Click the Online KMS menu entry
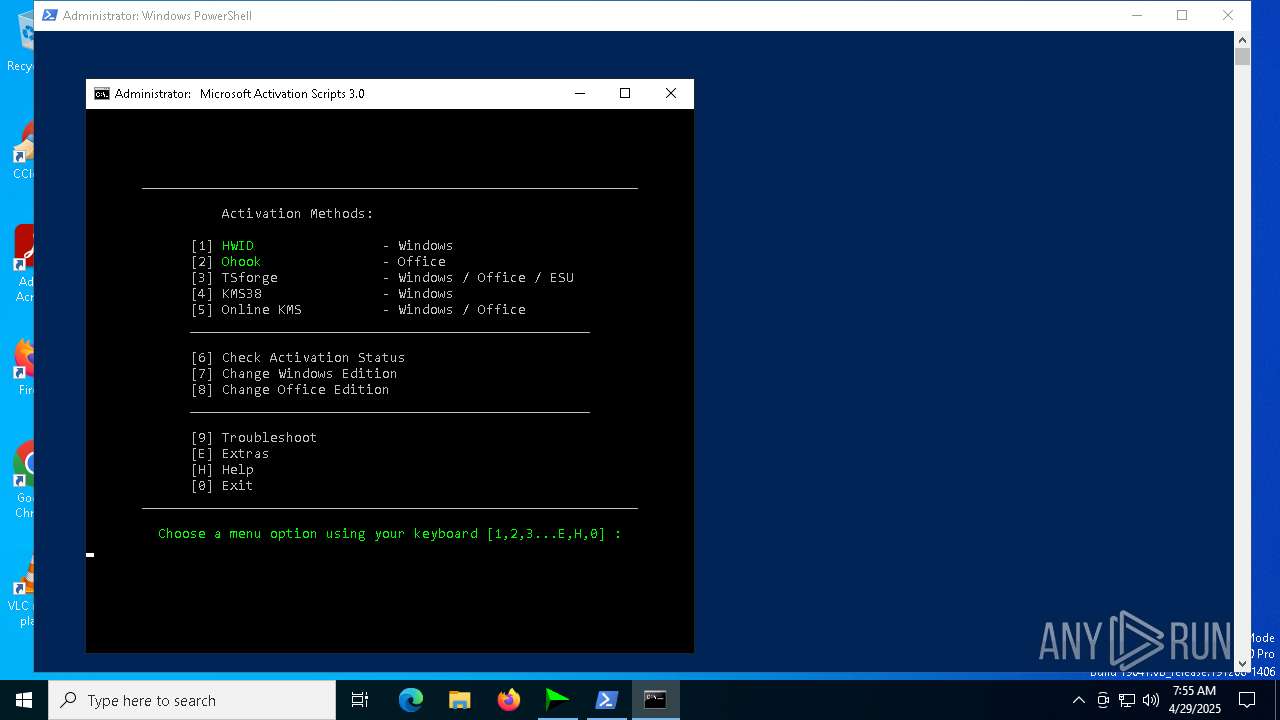Screen dimensions: 1280x720 tap(358, 309)
